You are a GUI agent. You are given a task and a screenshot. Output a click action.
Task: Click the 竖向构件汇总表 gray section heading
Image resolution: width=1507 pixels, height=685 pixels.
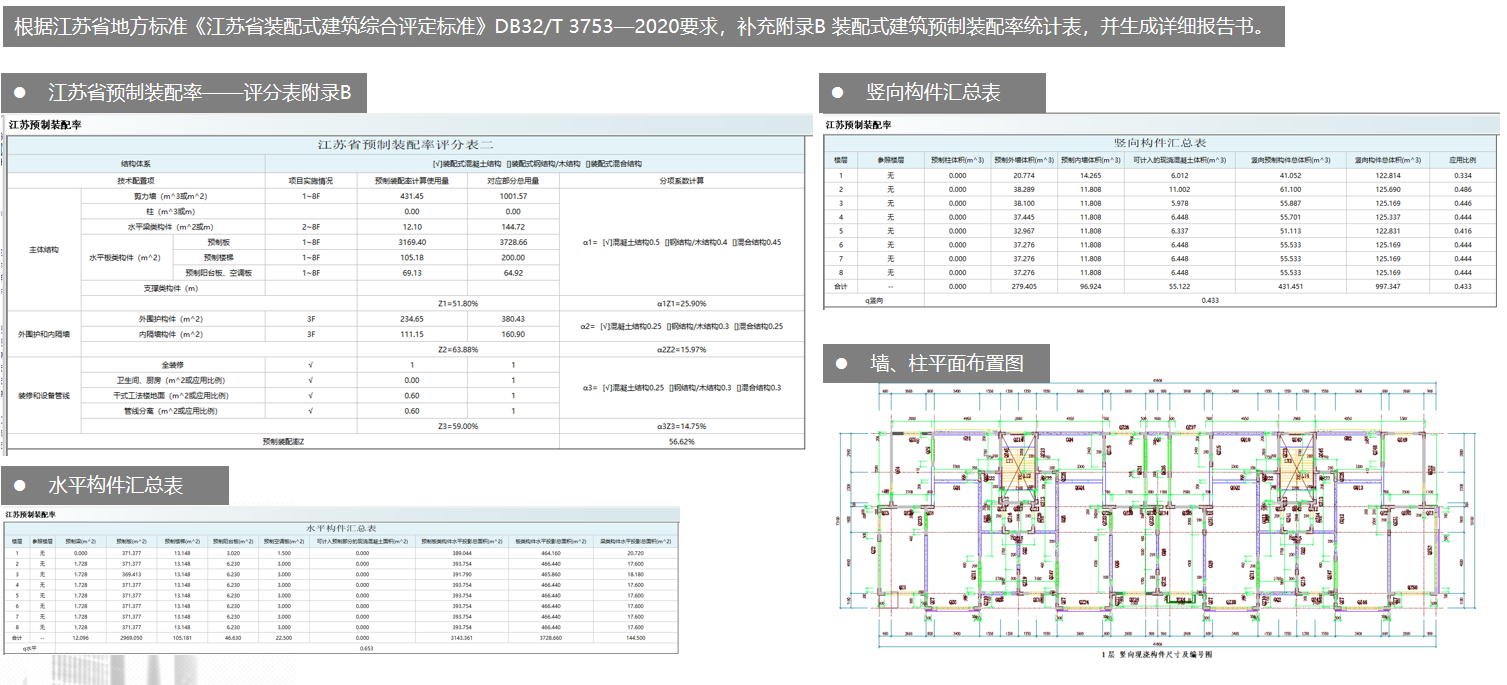(x=932, y=93)
